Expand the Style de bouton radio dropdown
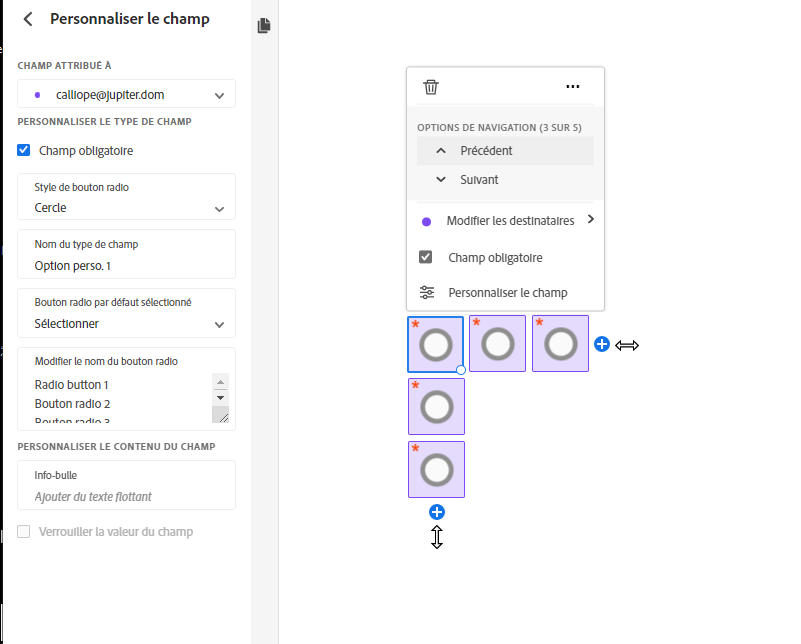 (x=127, y=208)
